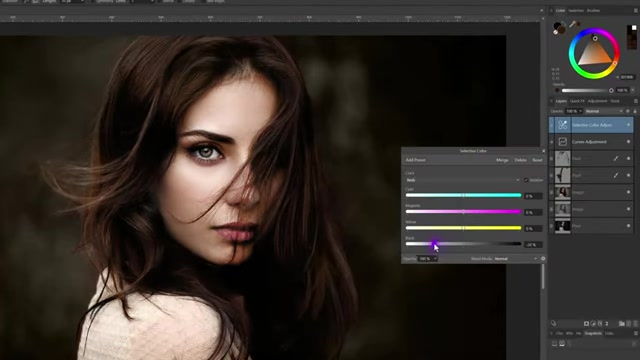Click Delete in Selective Color dialog

pyautogui.click(x=520, y=160)
